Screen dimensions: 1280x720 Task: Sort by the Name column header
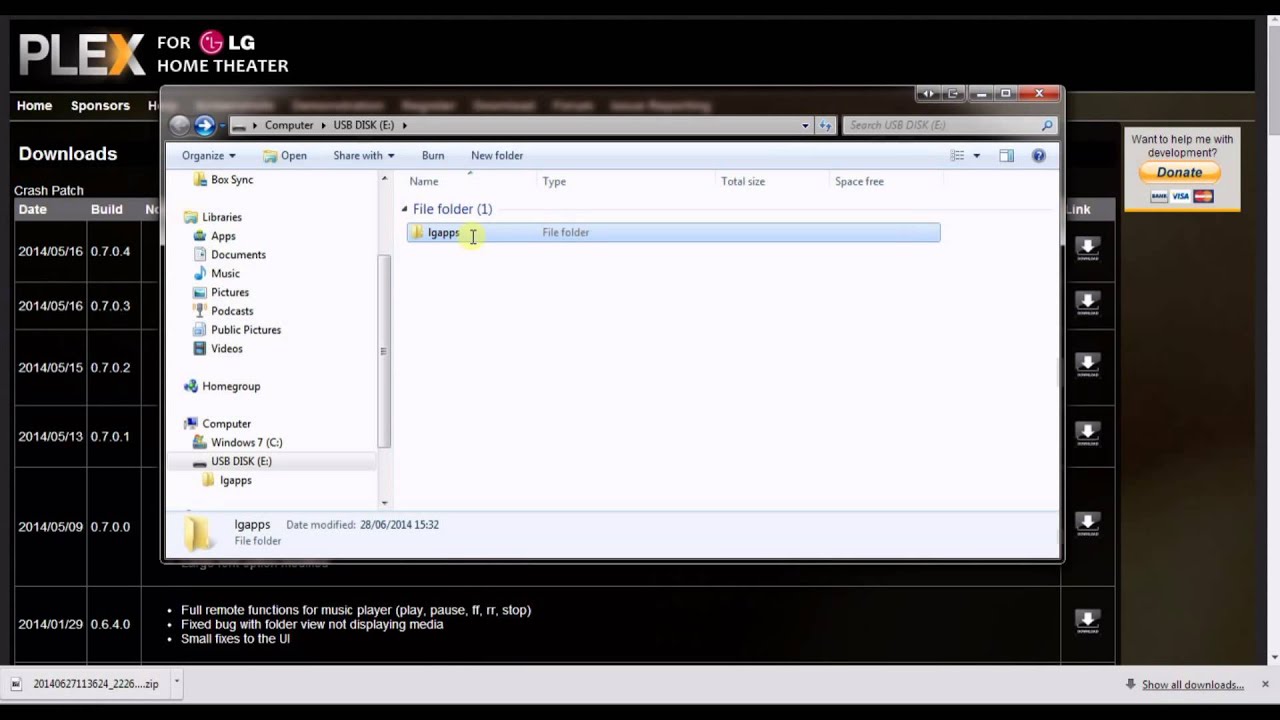(470, 181)
